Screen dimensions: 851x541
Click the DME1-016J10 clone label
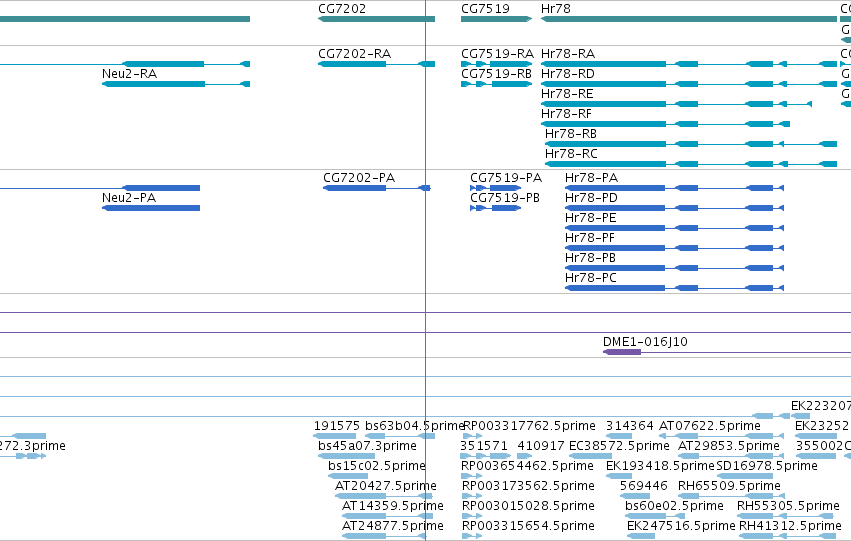pos(645,342)
